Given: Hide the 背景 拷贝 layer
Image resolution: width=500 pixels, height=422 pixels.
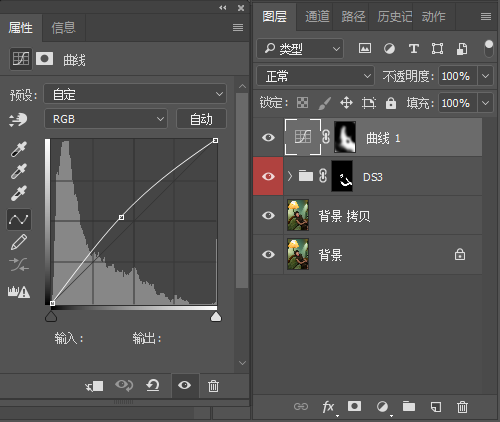Looking at the screenshot, I should (268, 215).
